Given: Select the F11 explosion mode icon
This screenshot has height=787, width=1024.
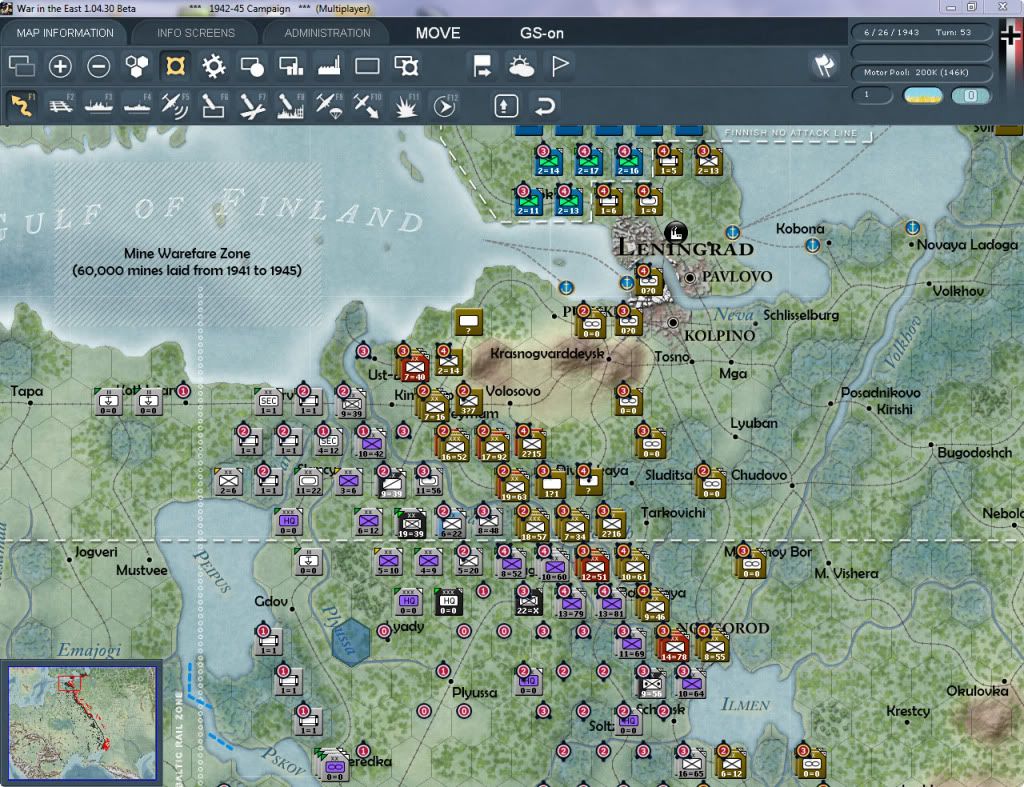Looking at the screenshot, I should coord(406,105).
